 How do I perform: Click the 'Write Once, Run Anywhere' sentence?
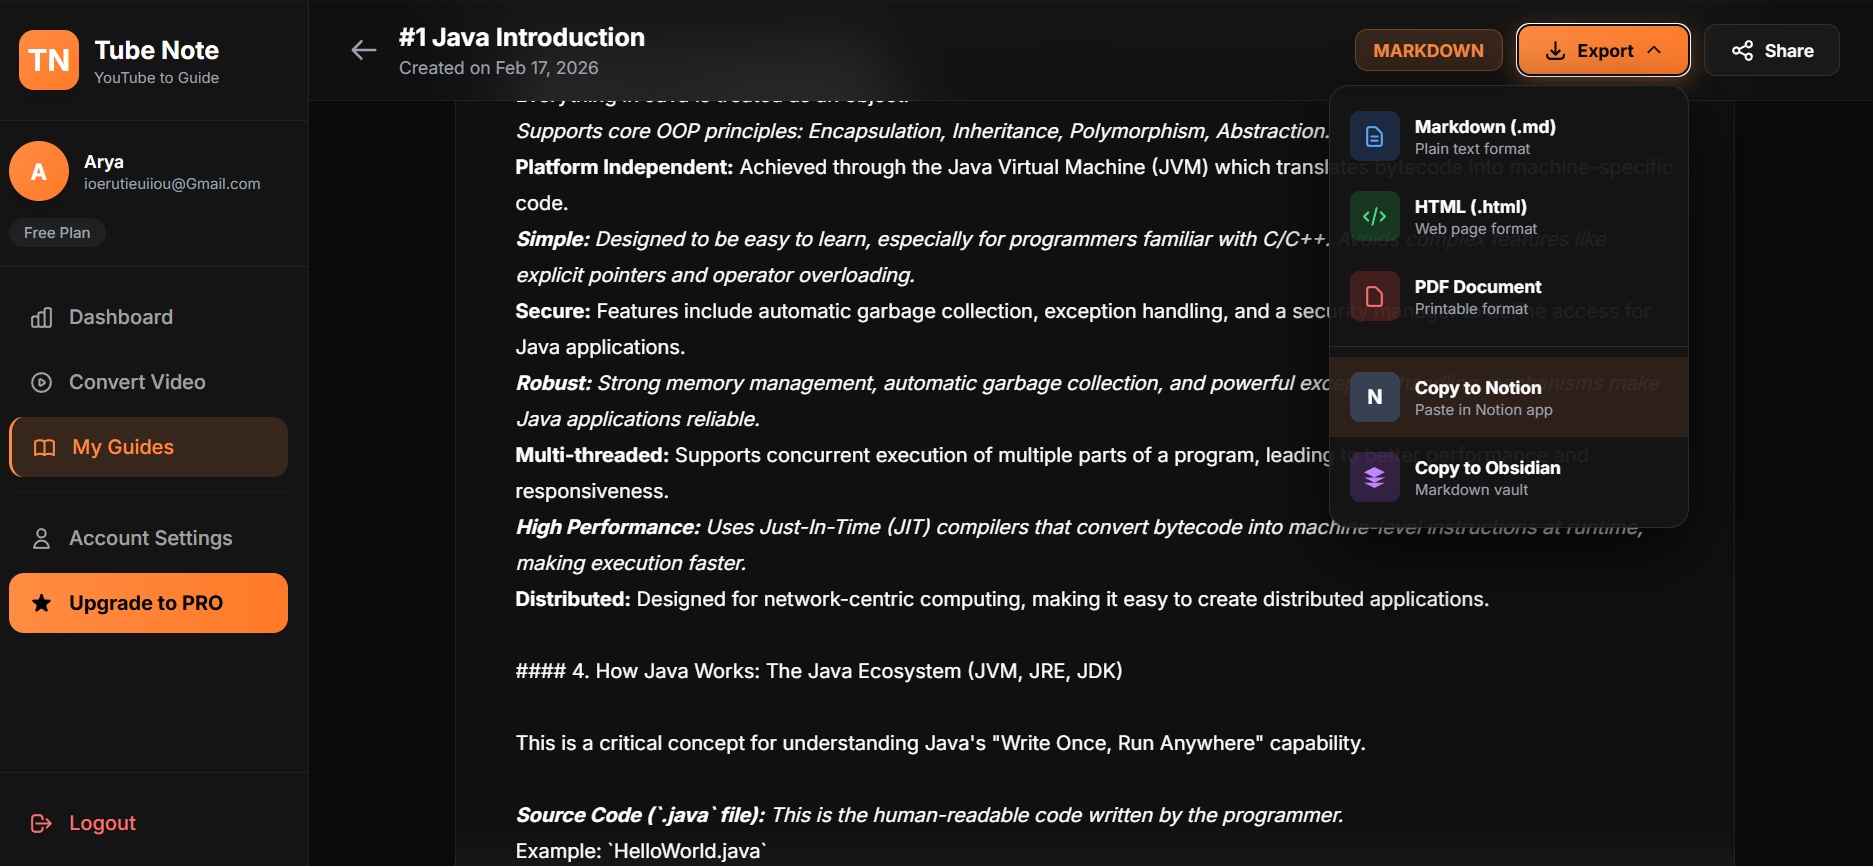pyautogui.click(x=940, y=743)
